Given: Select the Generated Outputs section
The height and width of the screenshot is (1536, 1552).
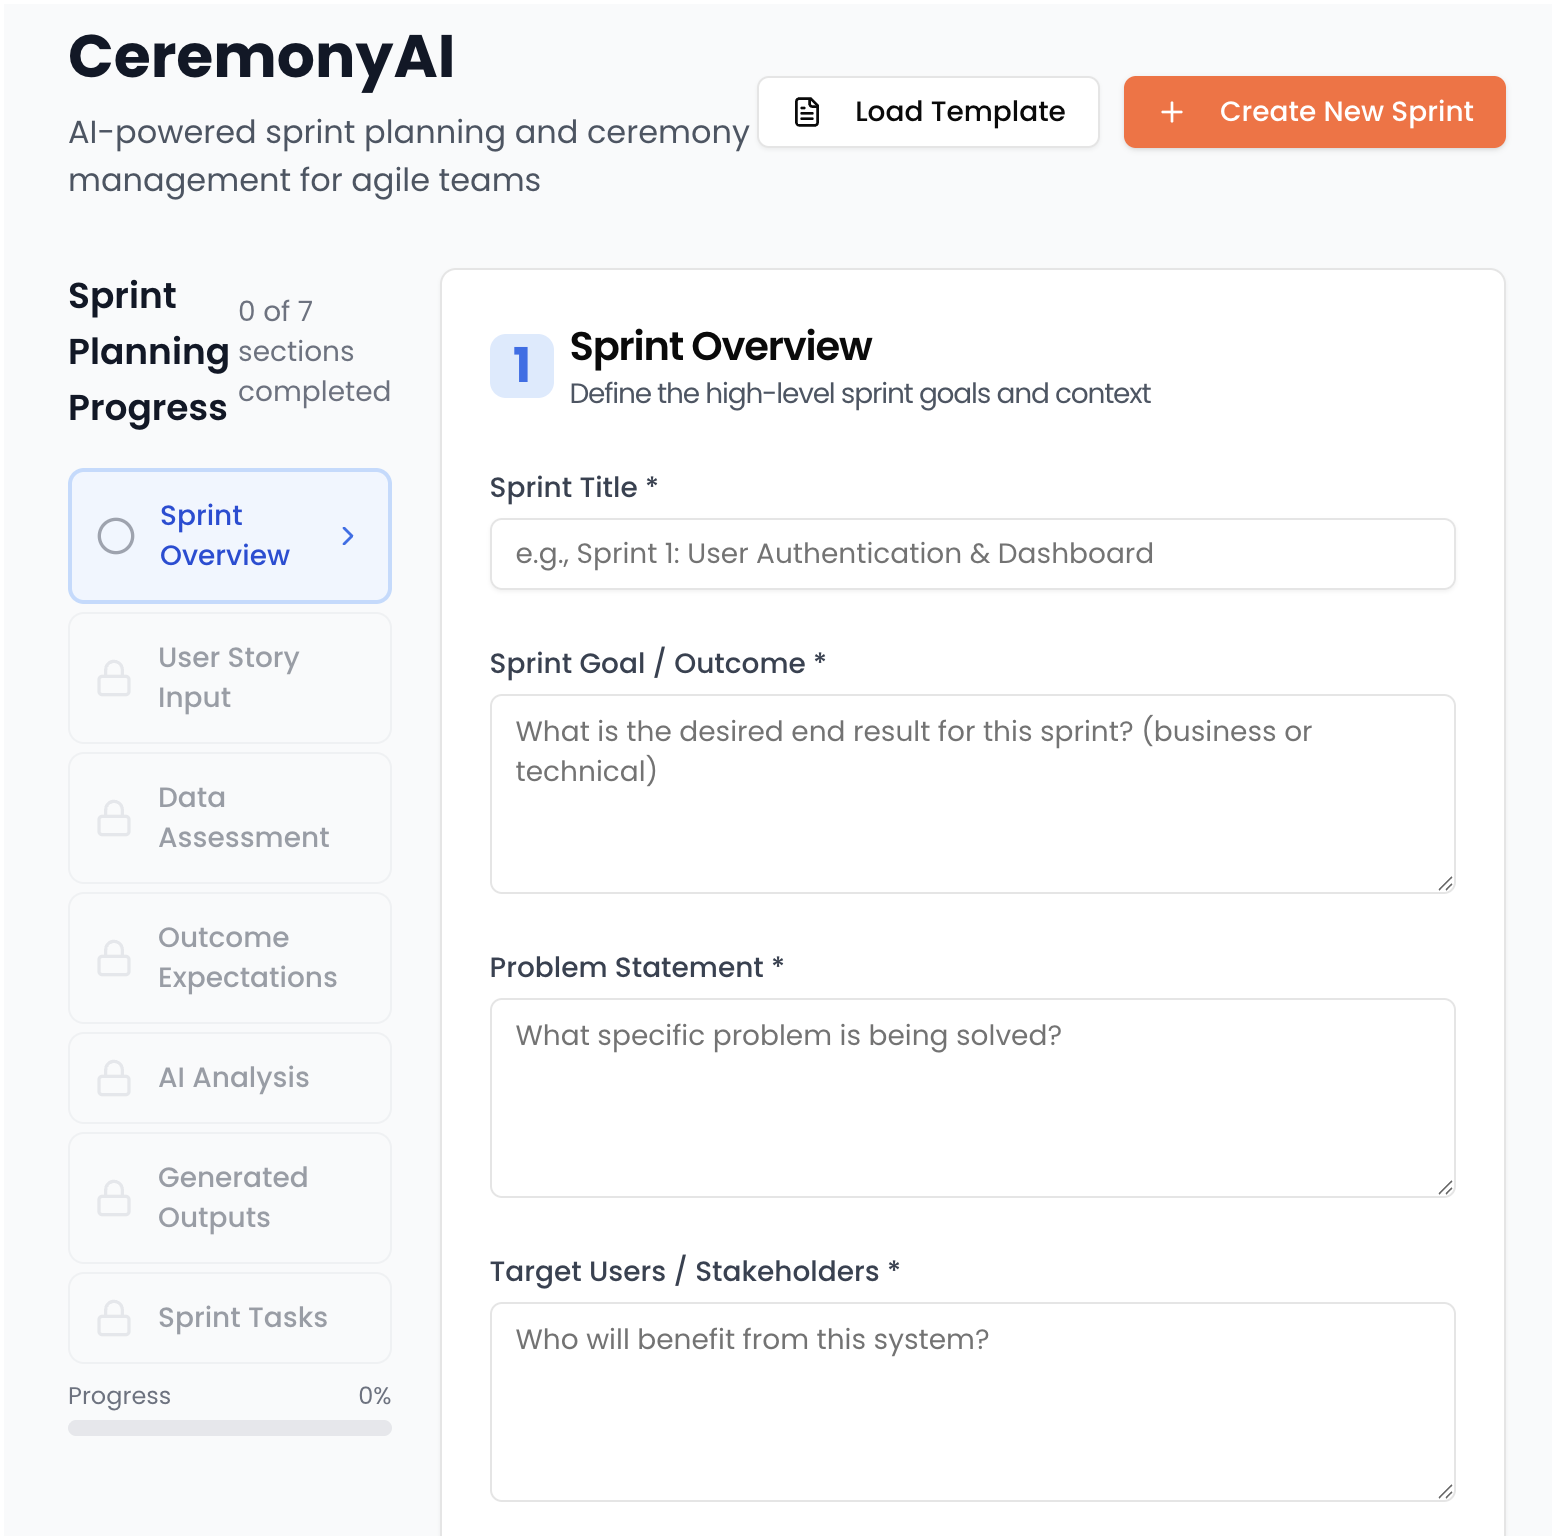Looking at the screenshot, I should (x=229, y=1198).
